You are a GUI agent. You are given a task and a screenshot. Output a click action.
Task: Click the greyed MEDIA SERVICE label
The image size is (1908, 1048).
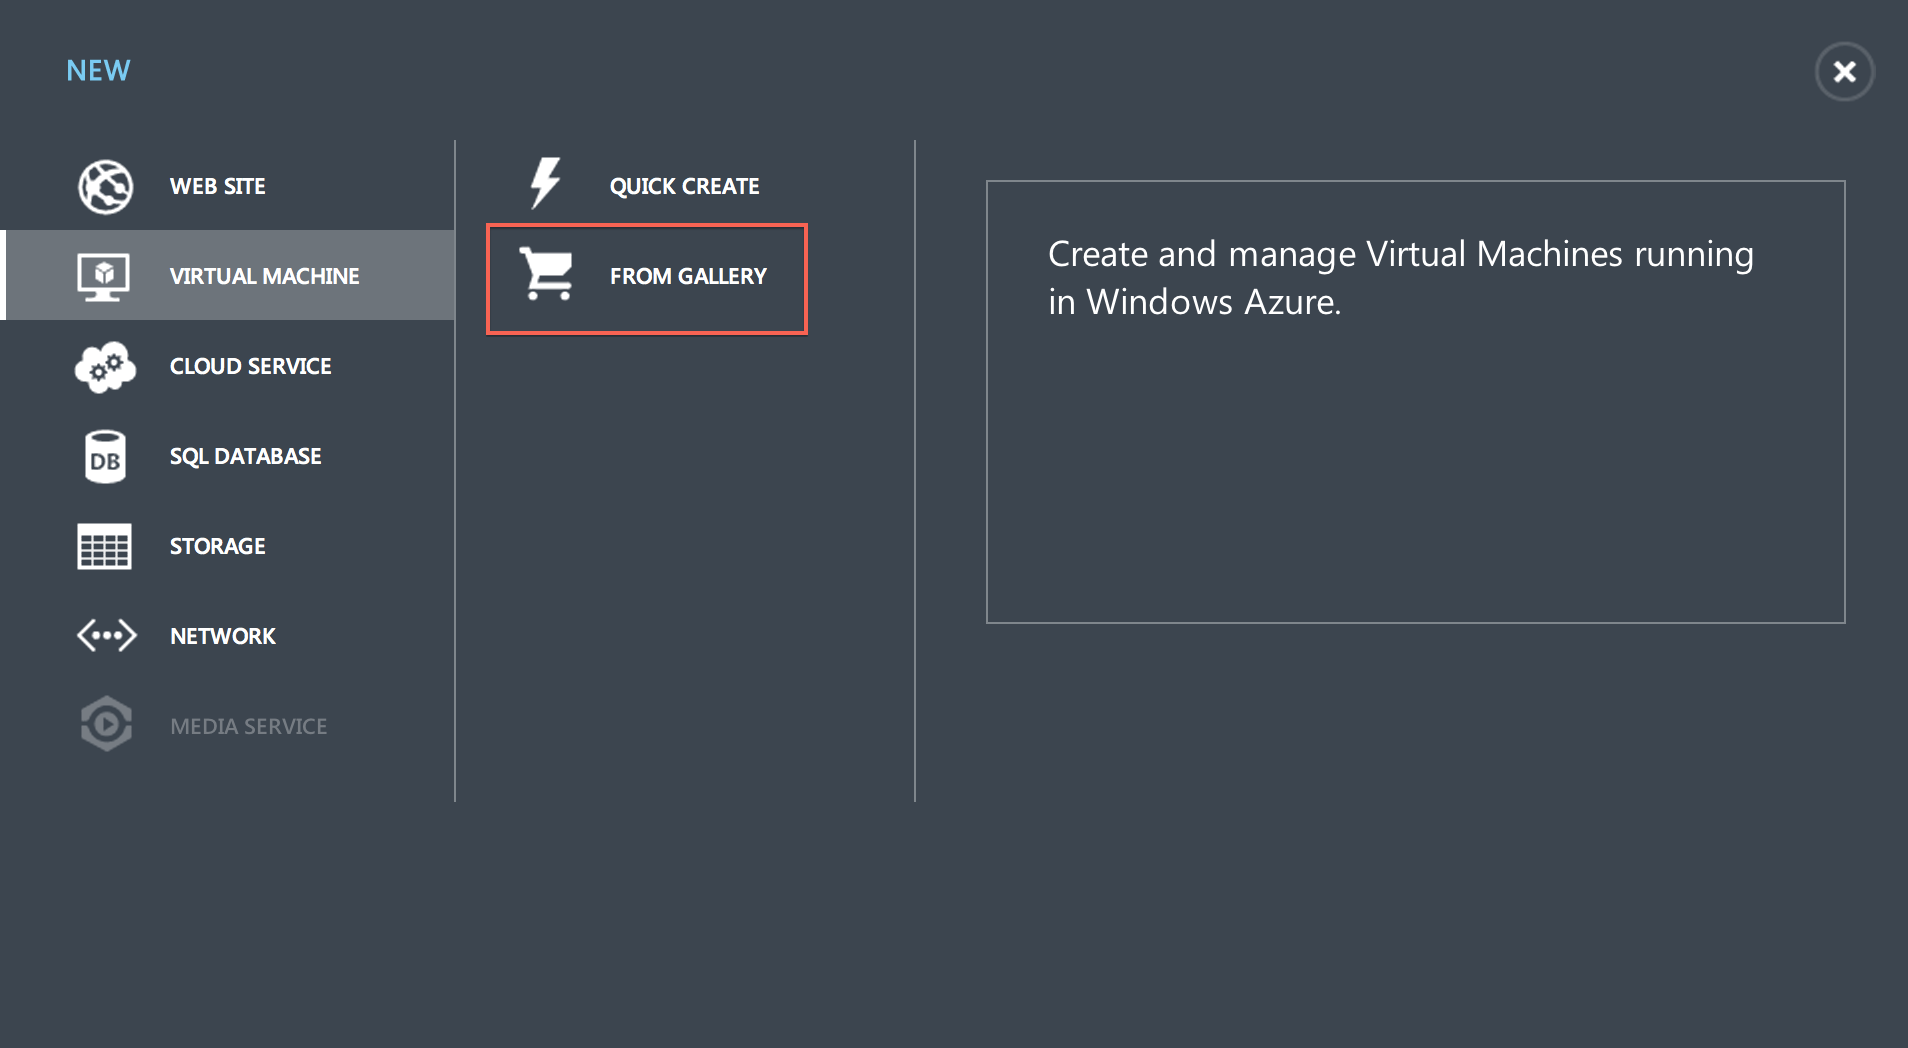[248, 726]
